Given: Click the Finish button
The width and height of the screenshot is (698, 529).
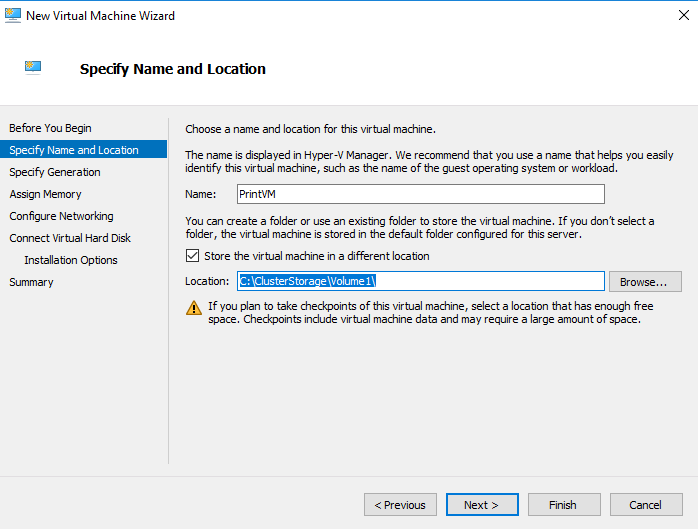Looking at the screenshot, I should [x=564, y=505].
